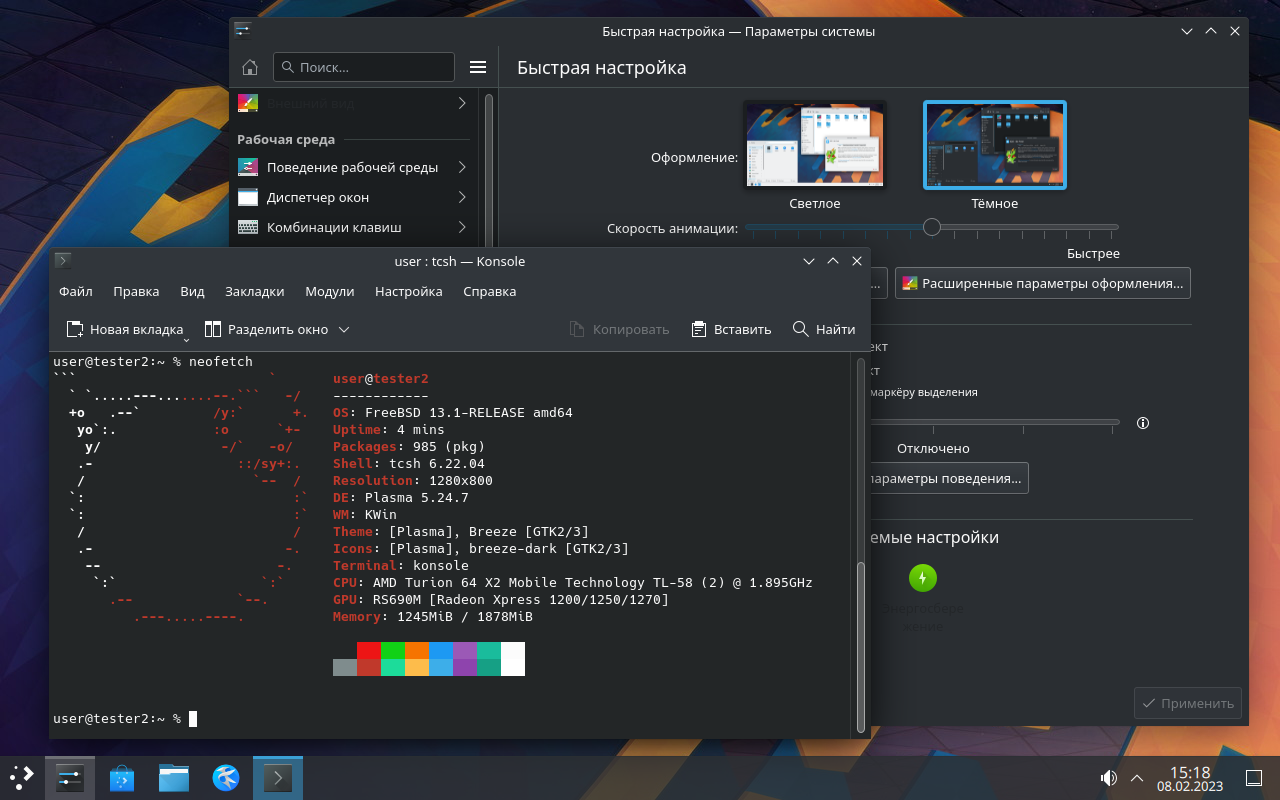1280x800 pixels.
Task: Expand the Поведение рабочей среды chevron
Action: coord(462,167)
